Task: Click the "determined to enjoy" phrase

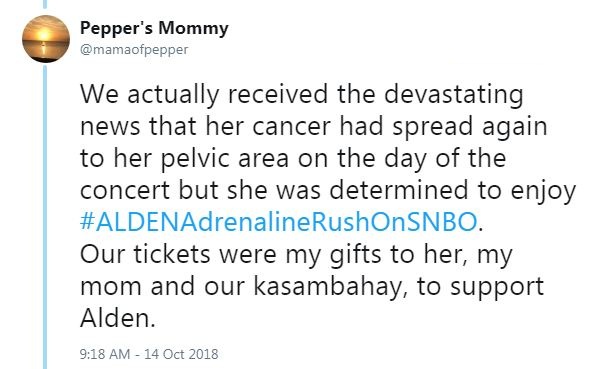Action: (453, 191)
